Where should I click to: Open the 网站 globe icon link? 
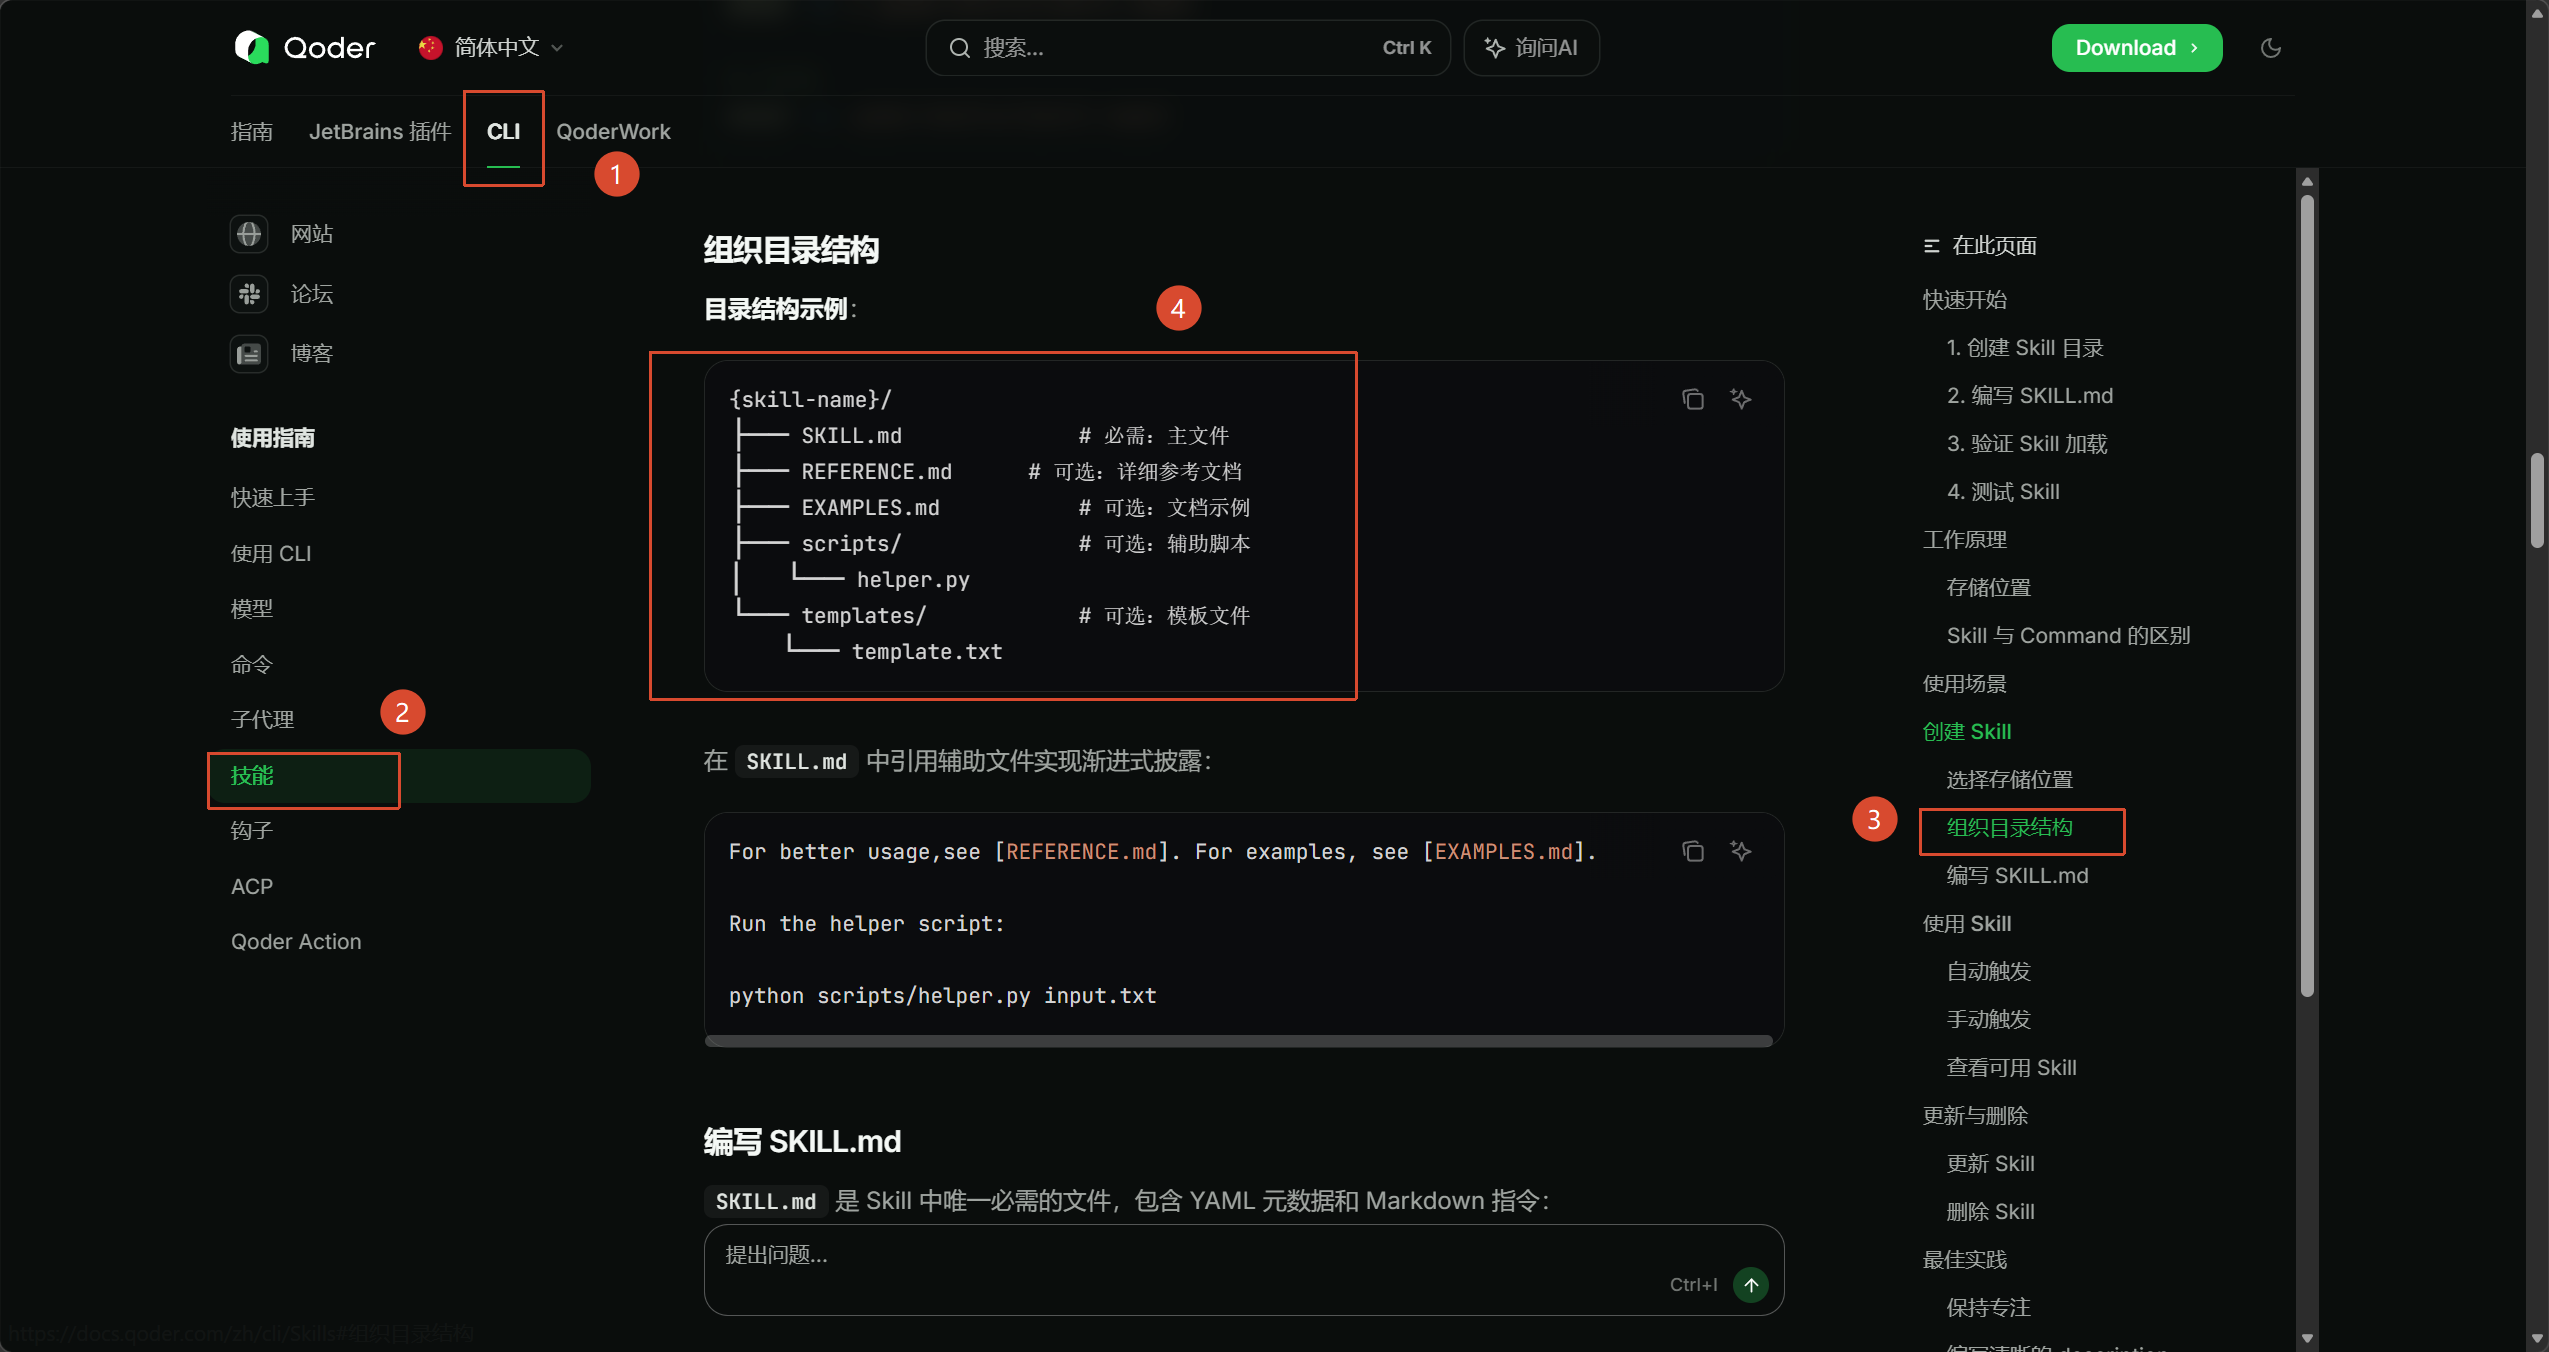249,234
